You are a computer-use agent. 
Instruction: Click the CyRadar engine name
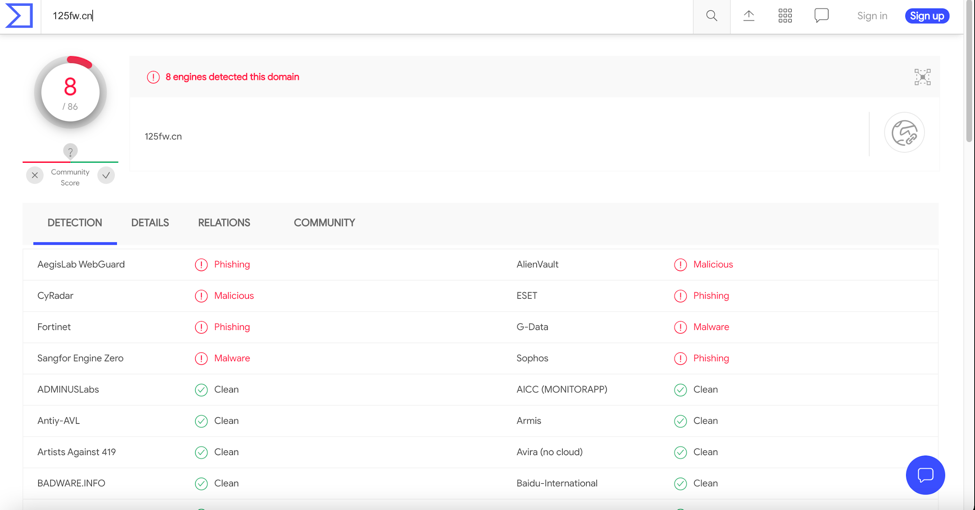pyautogui.click(x=55, y=295)
